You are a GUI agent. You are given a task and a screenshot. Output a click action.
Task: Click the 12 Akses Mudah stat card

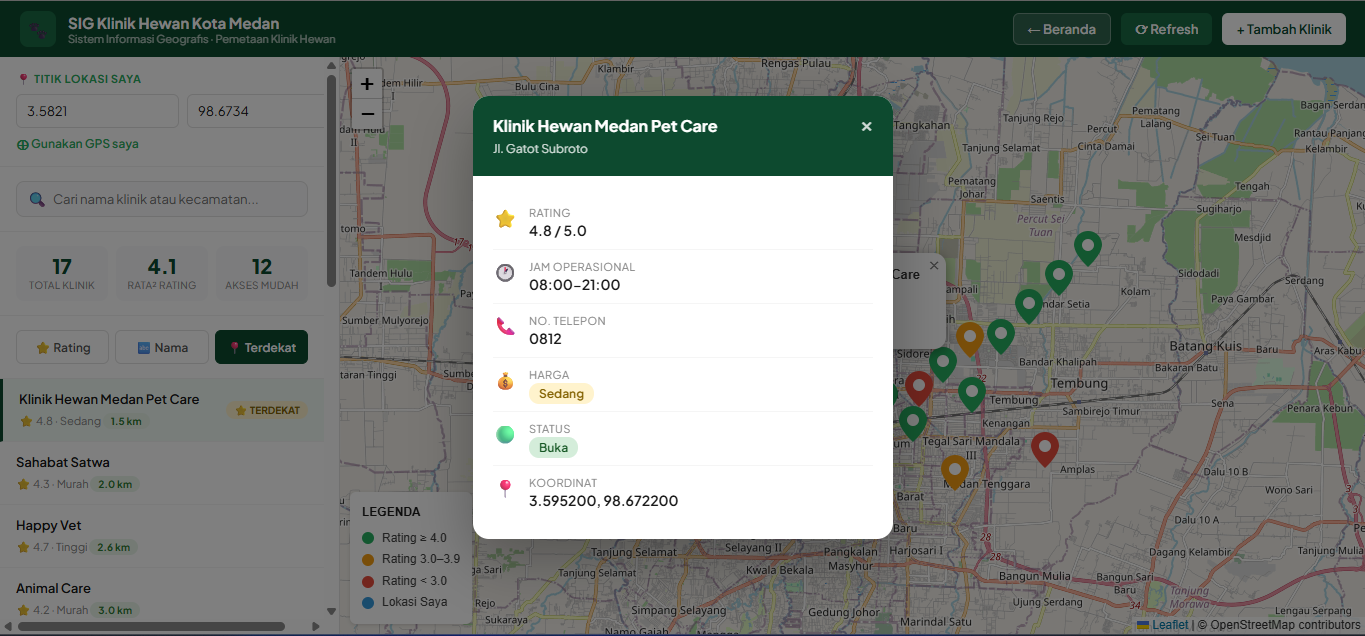pyautogui.click(x=262, y=274)
